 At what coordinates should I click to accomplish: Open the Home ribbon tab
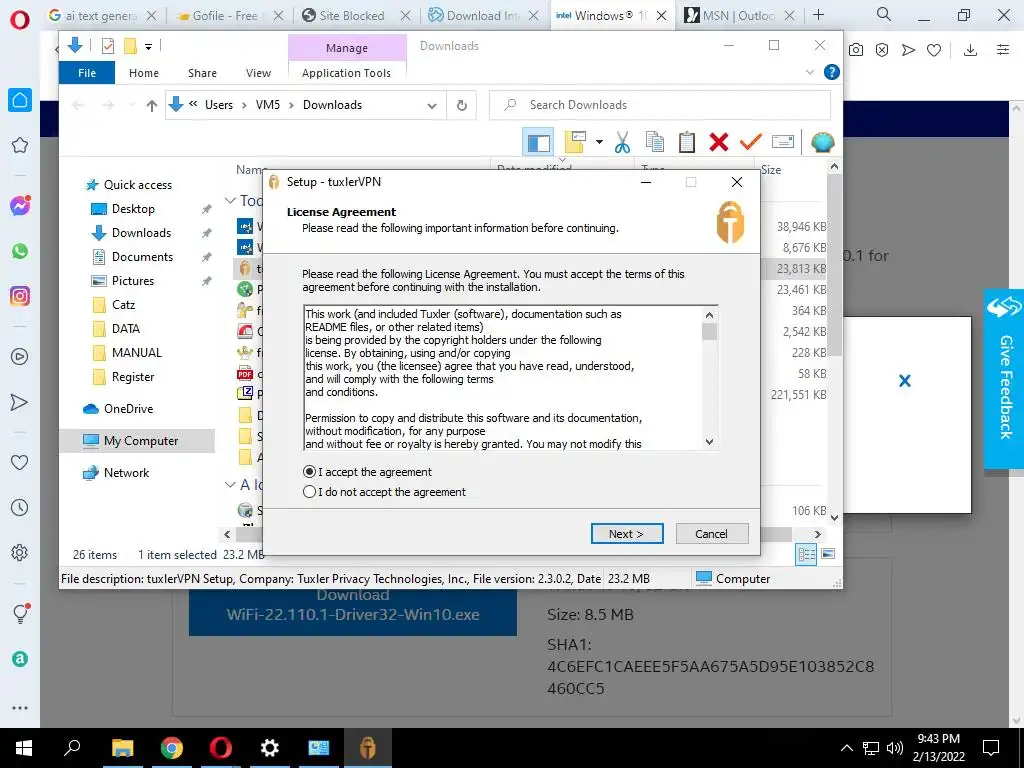point(144,73)
